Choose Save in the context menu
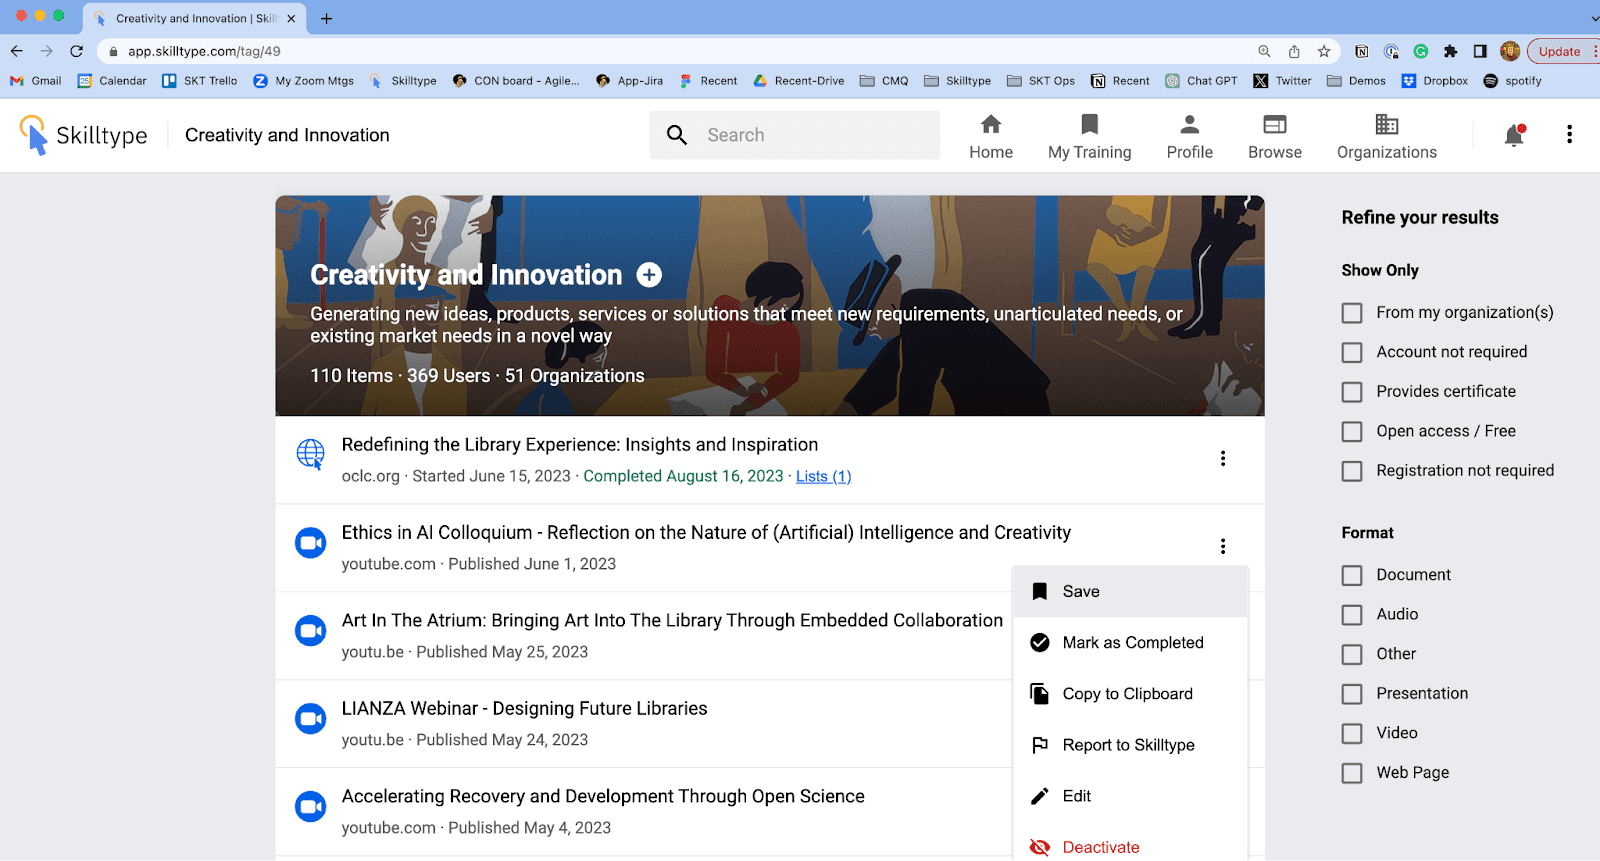The height and width of the screenshot is (861, 1600). tap(1130, 591)
